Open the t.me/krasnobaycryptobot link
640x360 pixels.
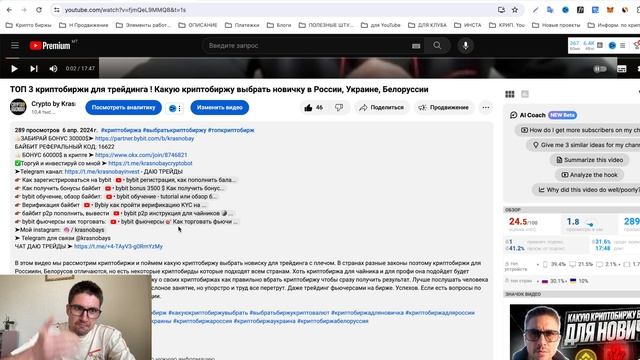coord(150,163)
